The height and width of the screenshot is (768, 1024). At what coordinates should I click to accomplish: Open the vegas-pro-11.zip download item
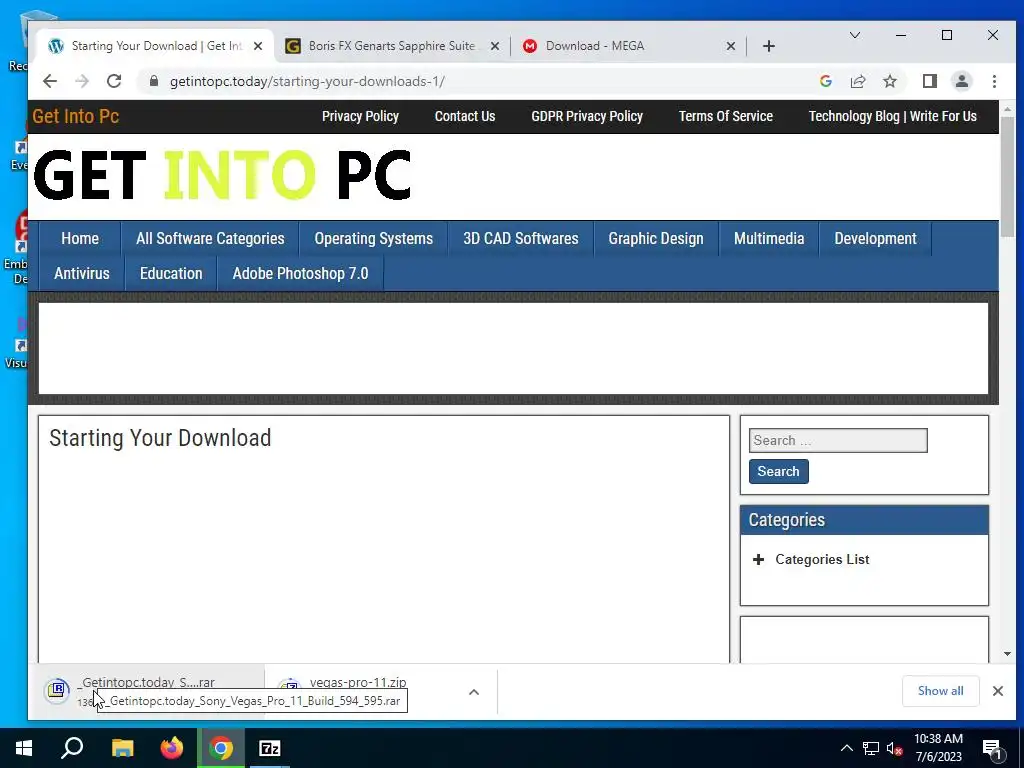(x=358, y=682)
